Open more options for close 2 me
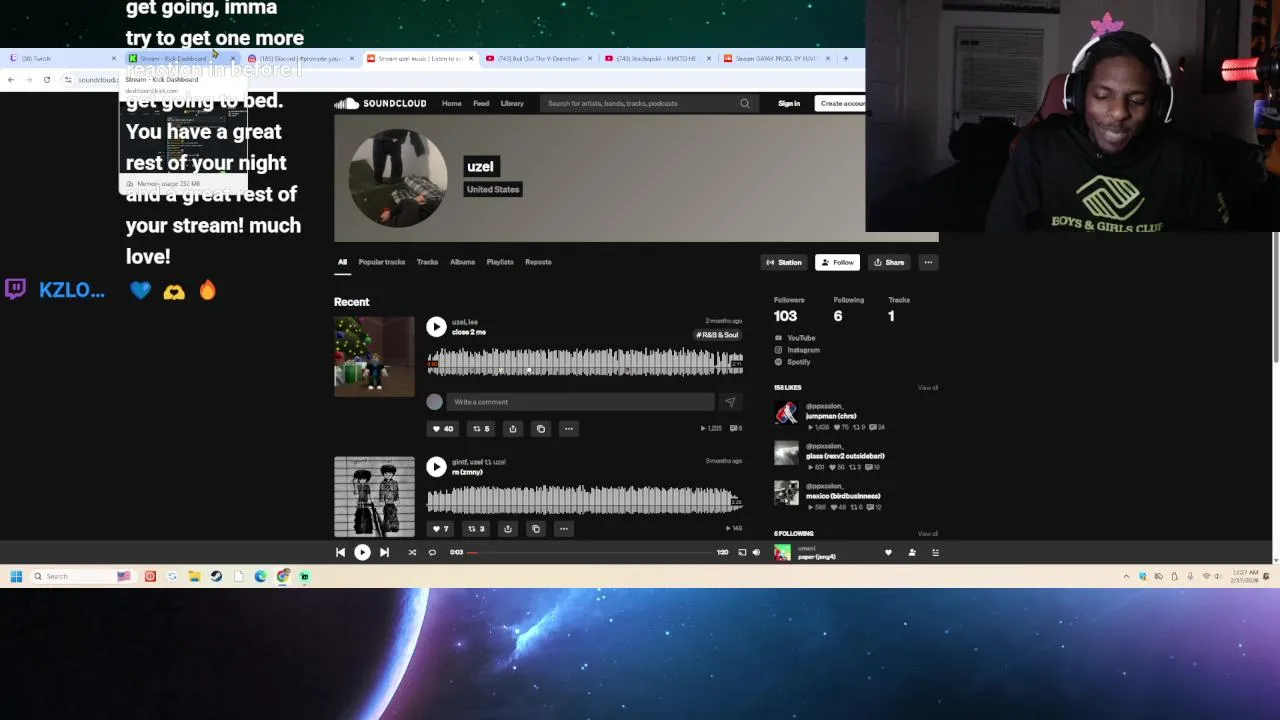The width and height of the screenshot is (1280, 720). 569,429
